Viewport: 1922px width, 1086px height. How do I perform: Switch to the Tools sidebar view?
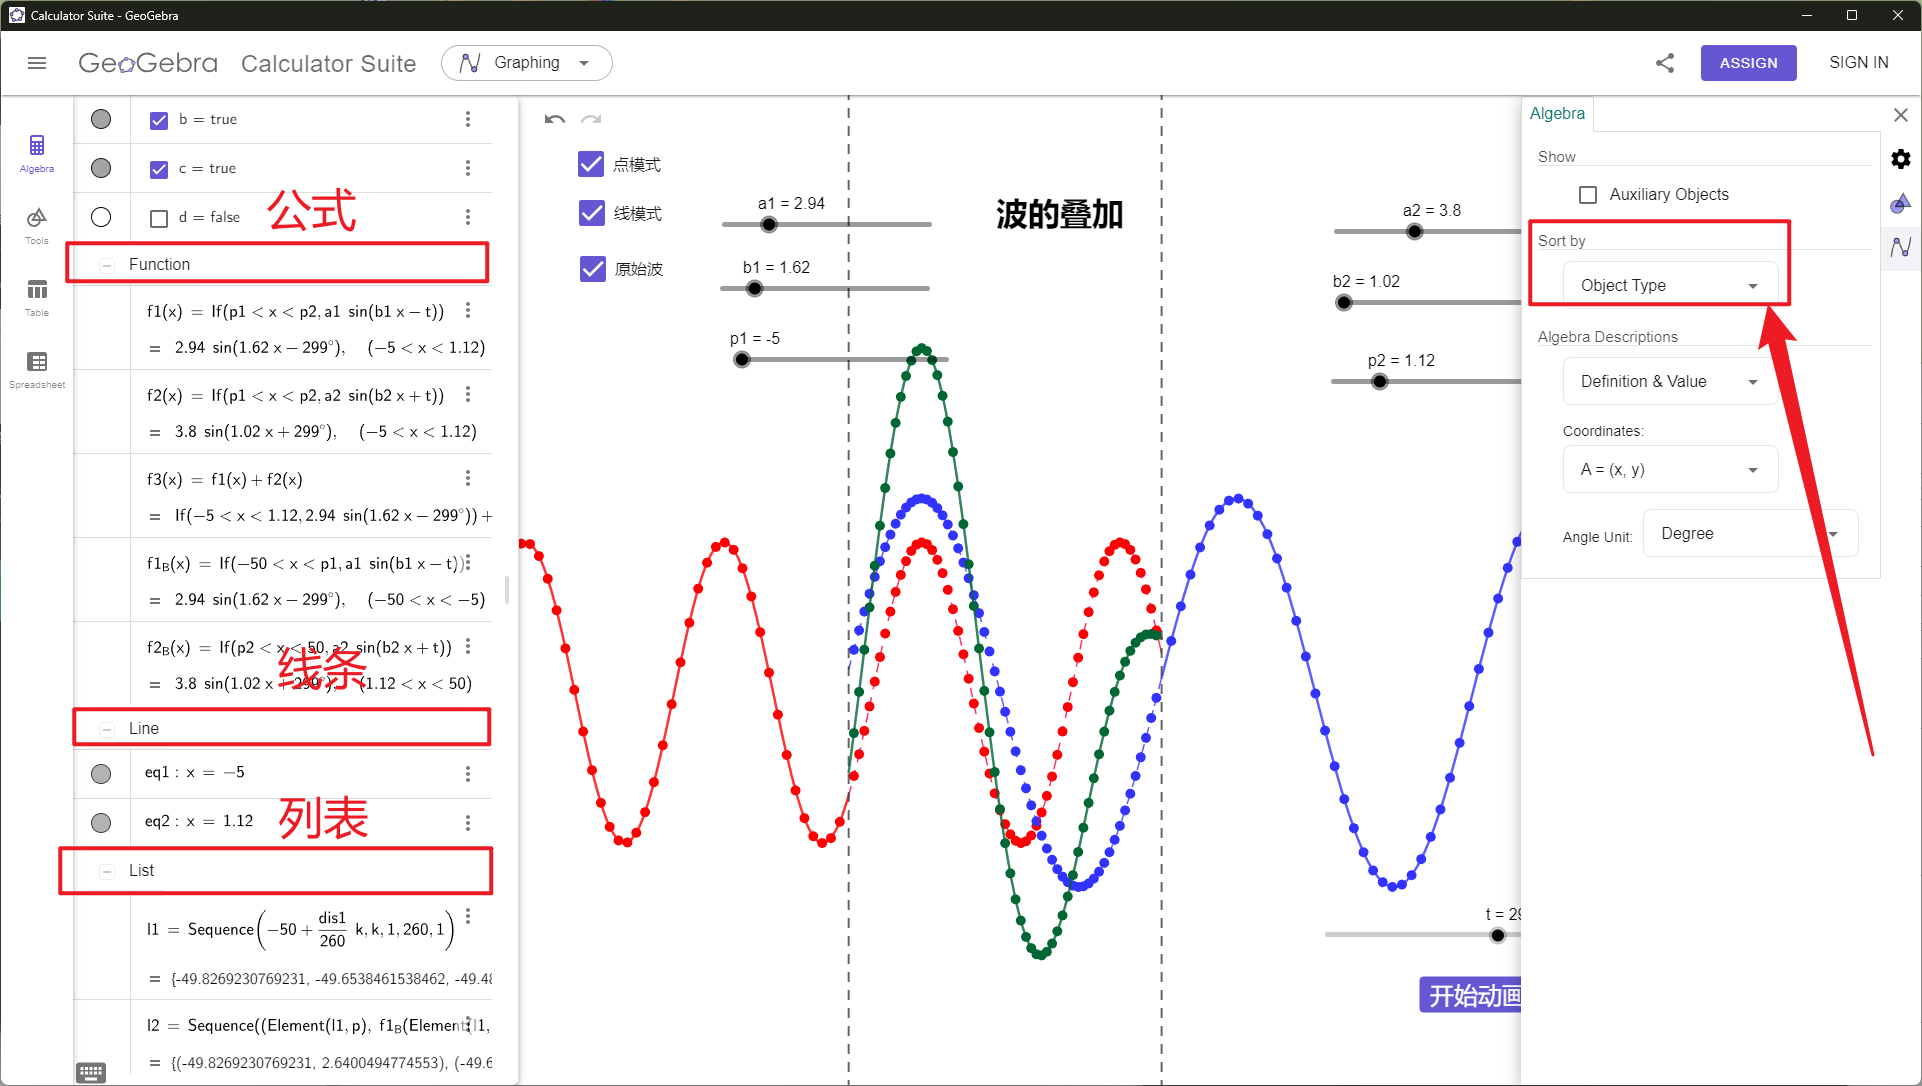37,224
